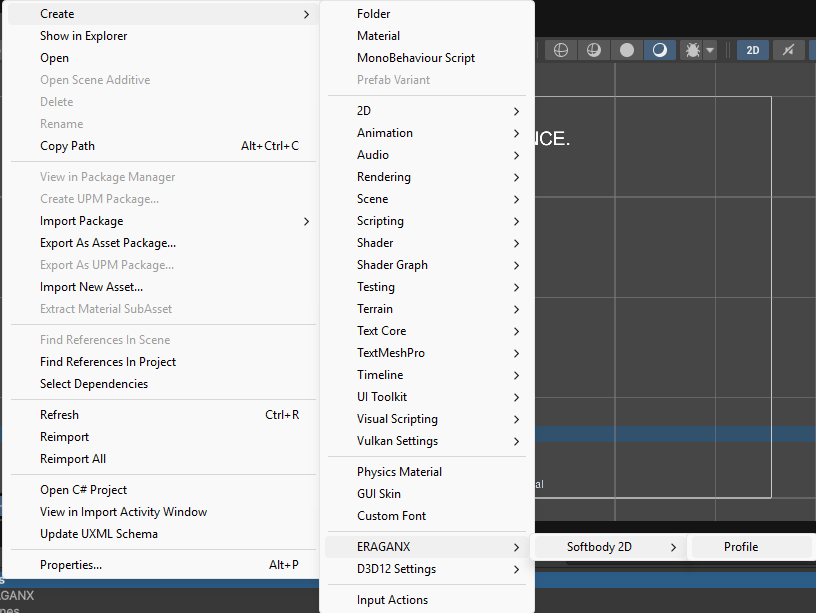
Task: Expand the Terrain submenu
Action: coord(427,309)
